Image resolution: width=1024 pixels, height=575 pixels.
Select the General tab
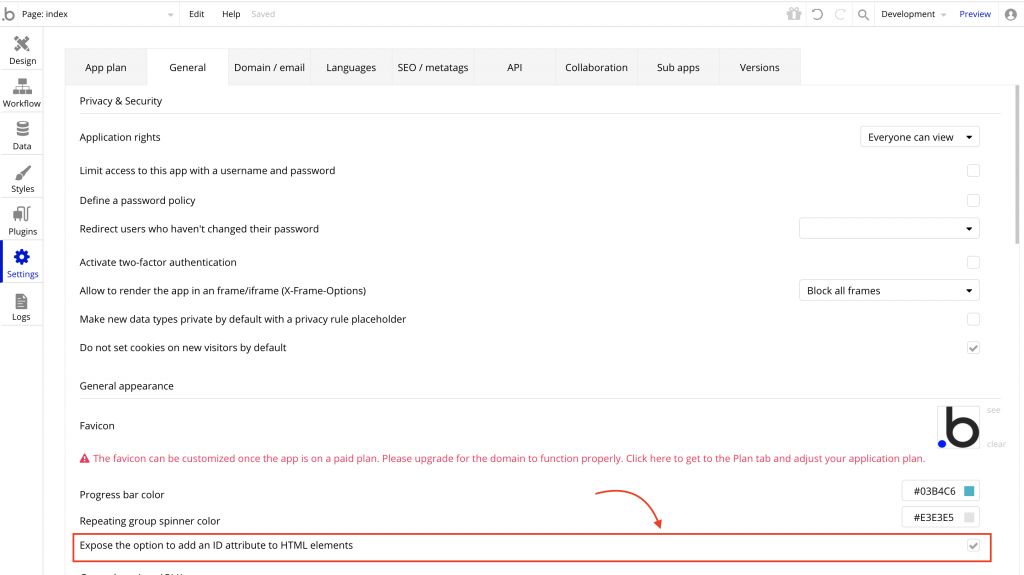tap(187, 67)
